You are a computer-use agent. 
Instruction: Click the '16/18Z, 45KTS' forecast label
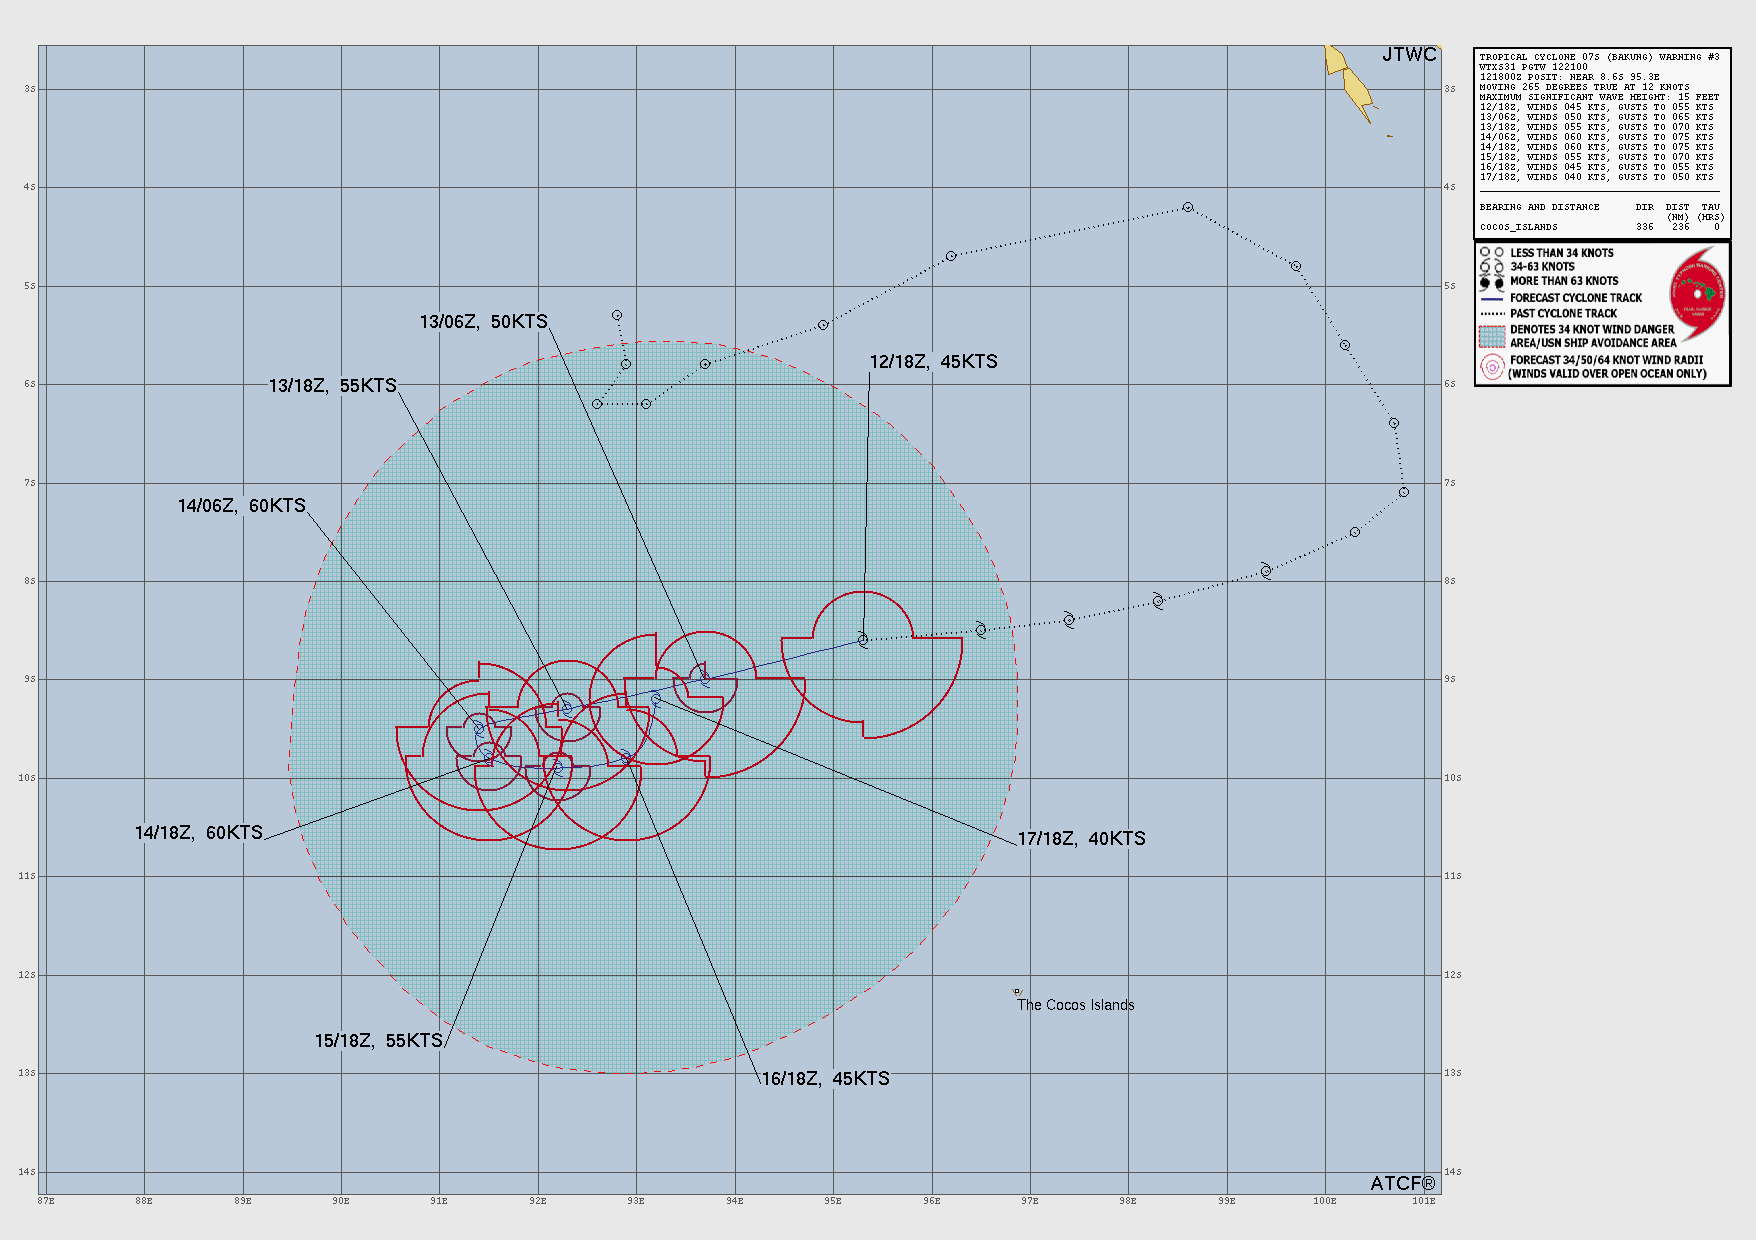click(x=825, y=1079)
